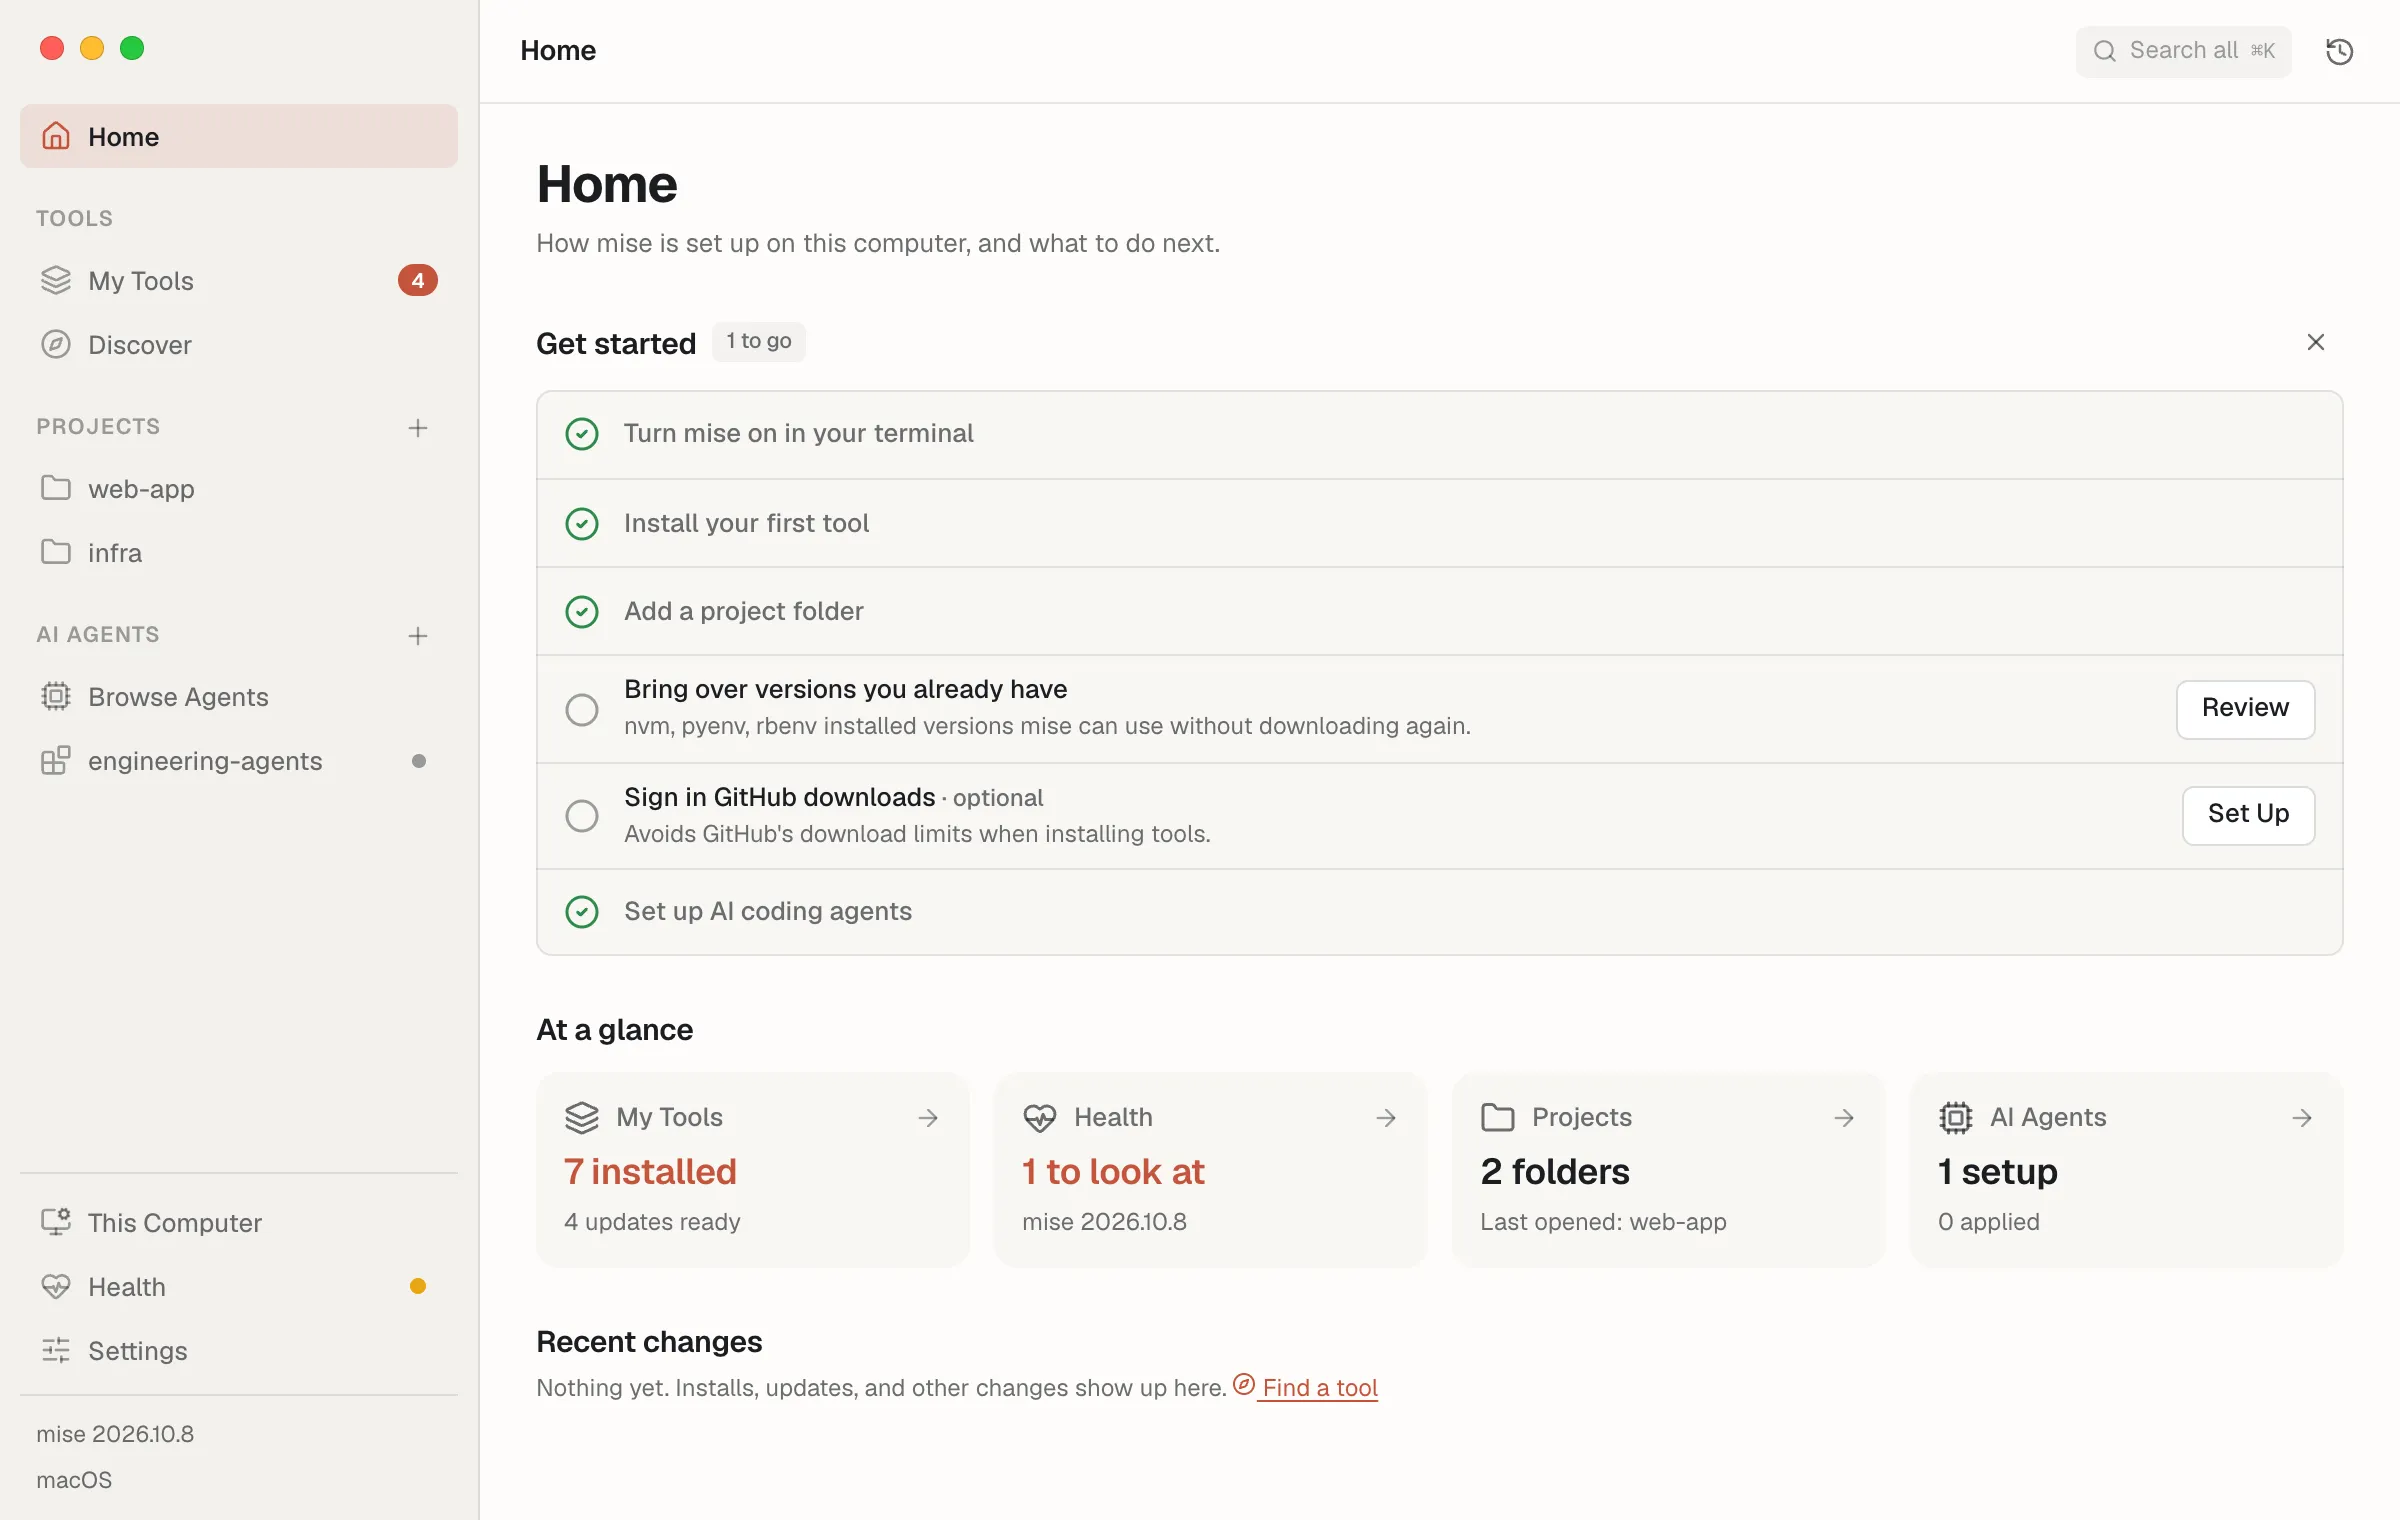Select the infra project
The width and height of the screenshot is (2400, 1520).
(x=239, y=552)
